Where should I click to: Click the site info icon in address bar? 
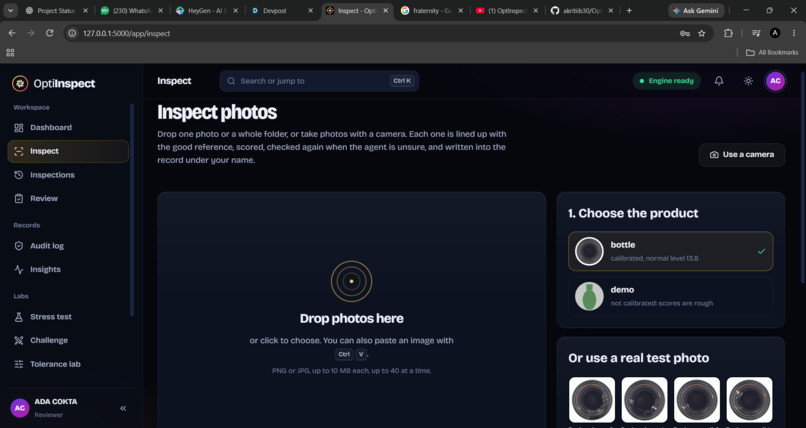click(72, 33)
